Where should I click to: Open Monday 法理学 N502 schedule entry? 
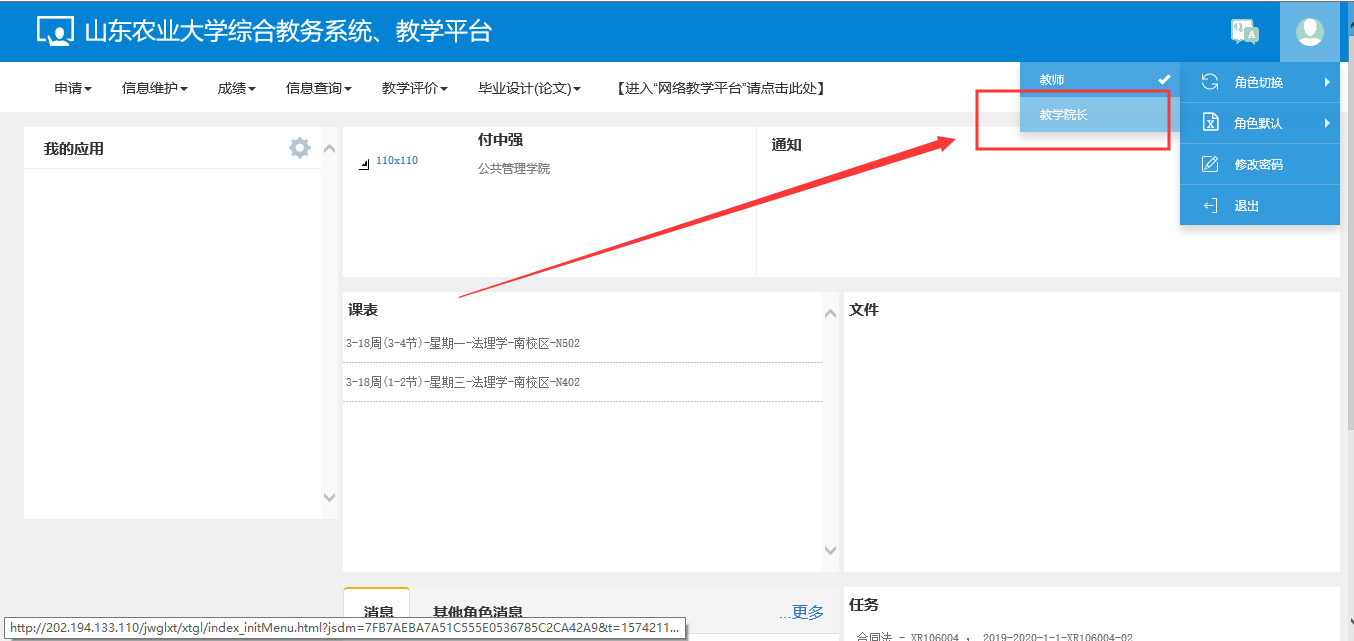(463, 344)
